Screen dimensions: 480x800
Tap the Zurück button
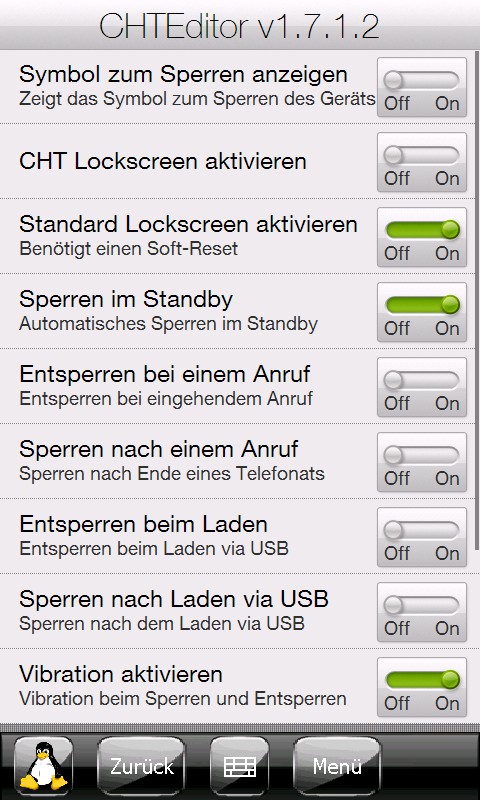click(141, 765)
